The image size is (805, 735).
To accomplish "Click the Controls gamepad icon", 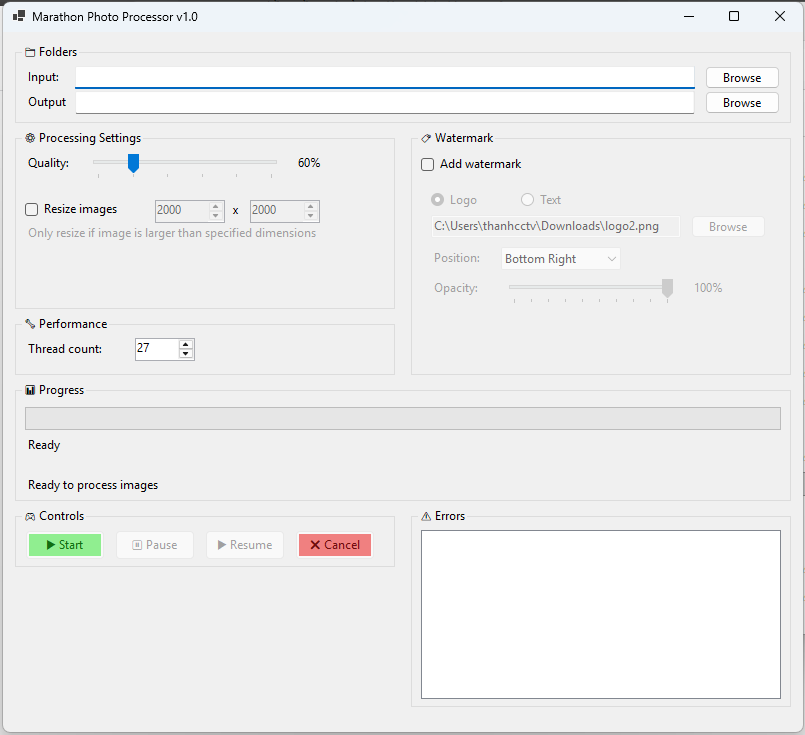I will click(30, 516).
